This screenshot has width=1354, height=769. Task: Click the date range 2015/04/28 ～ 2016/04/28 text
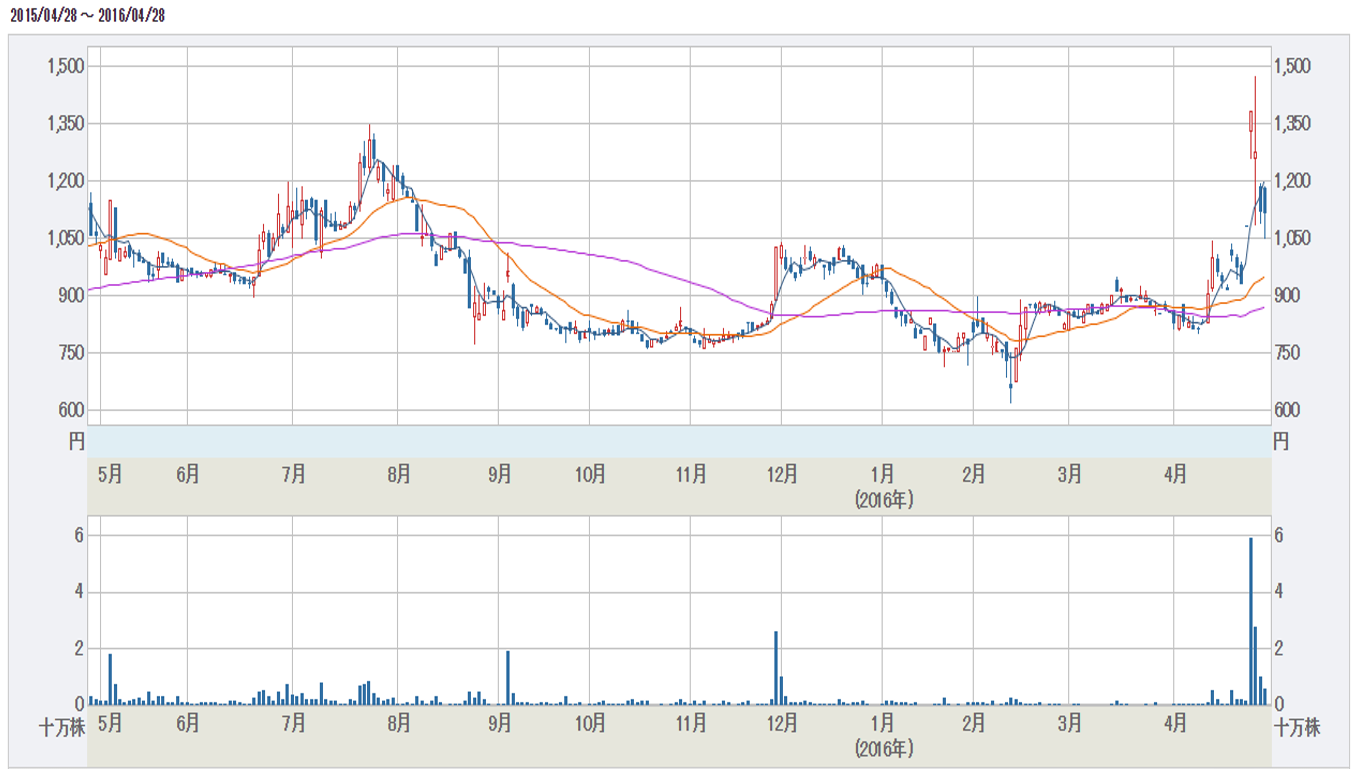[x=86, y=15]
